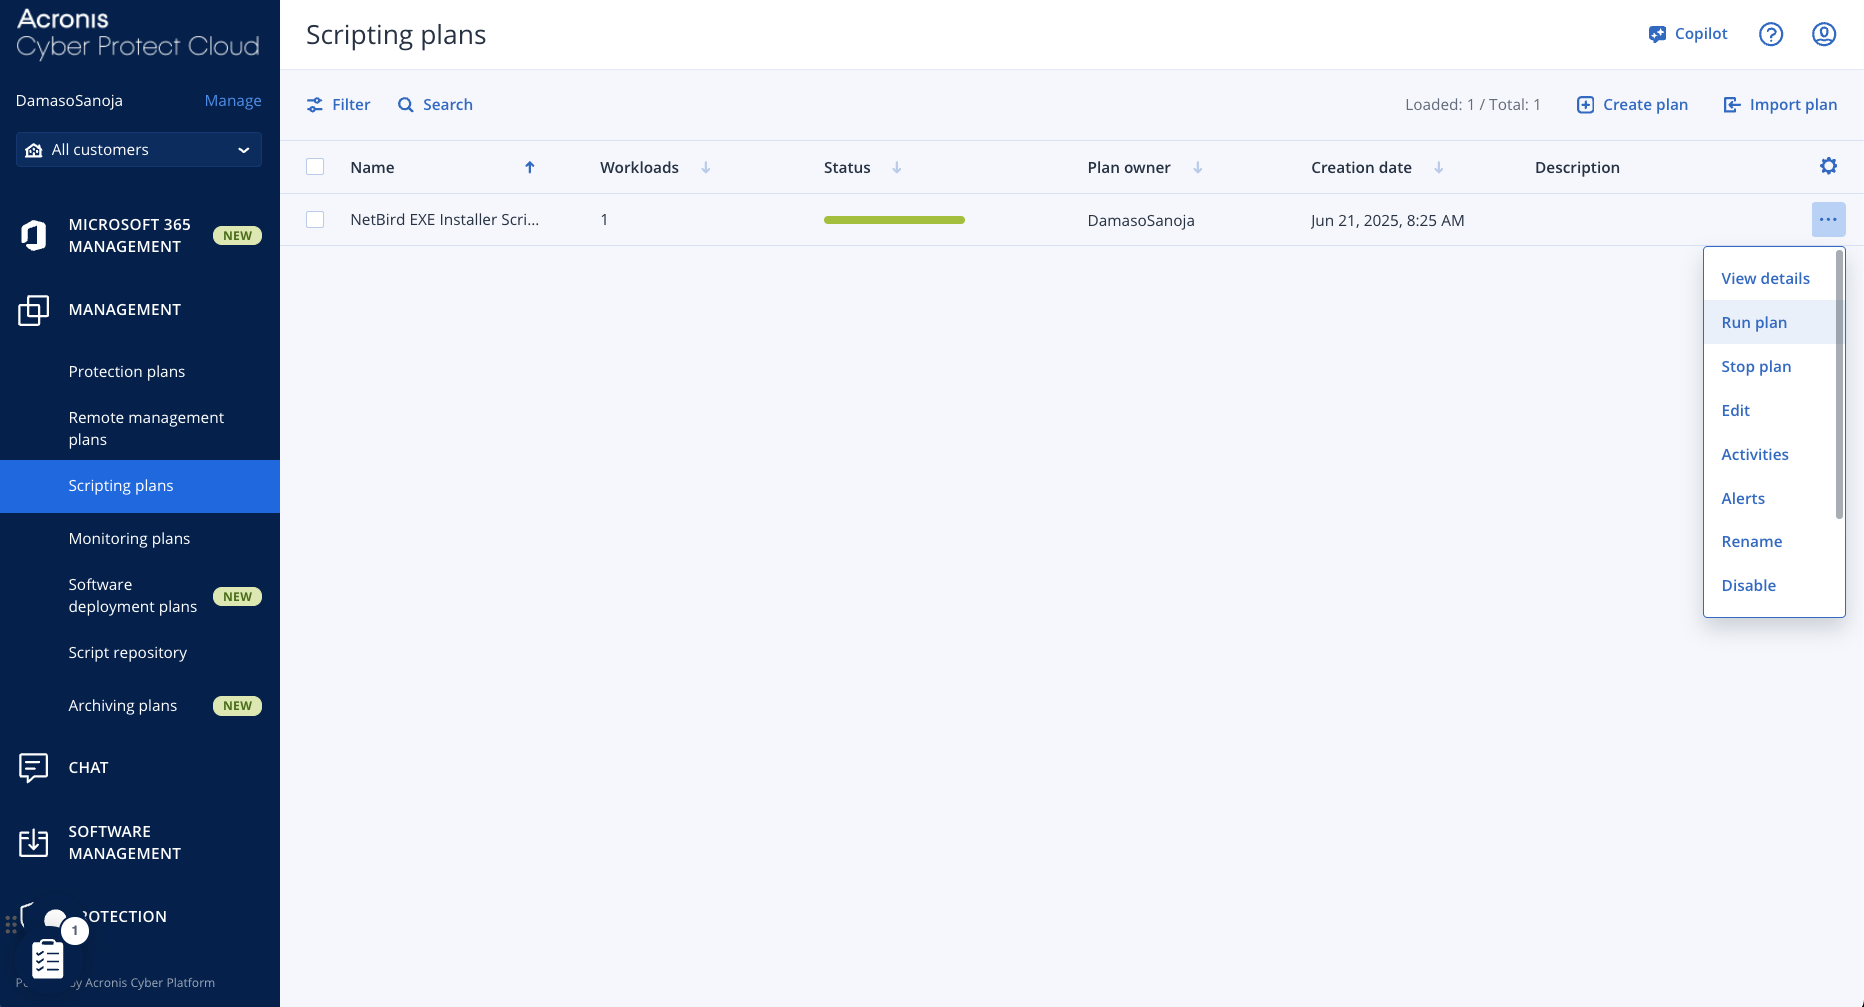The width and height of the screenshot is (1864, 1007).
Task: Click the three-dot actions button for NetBird plan
Action: [x=1828, y=219]
